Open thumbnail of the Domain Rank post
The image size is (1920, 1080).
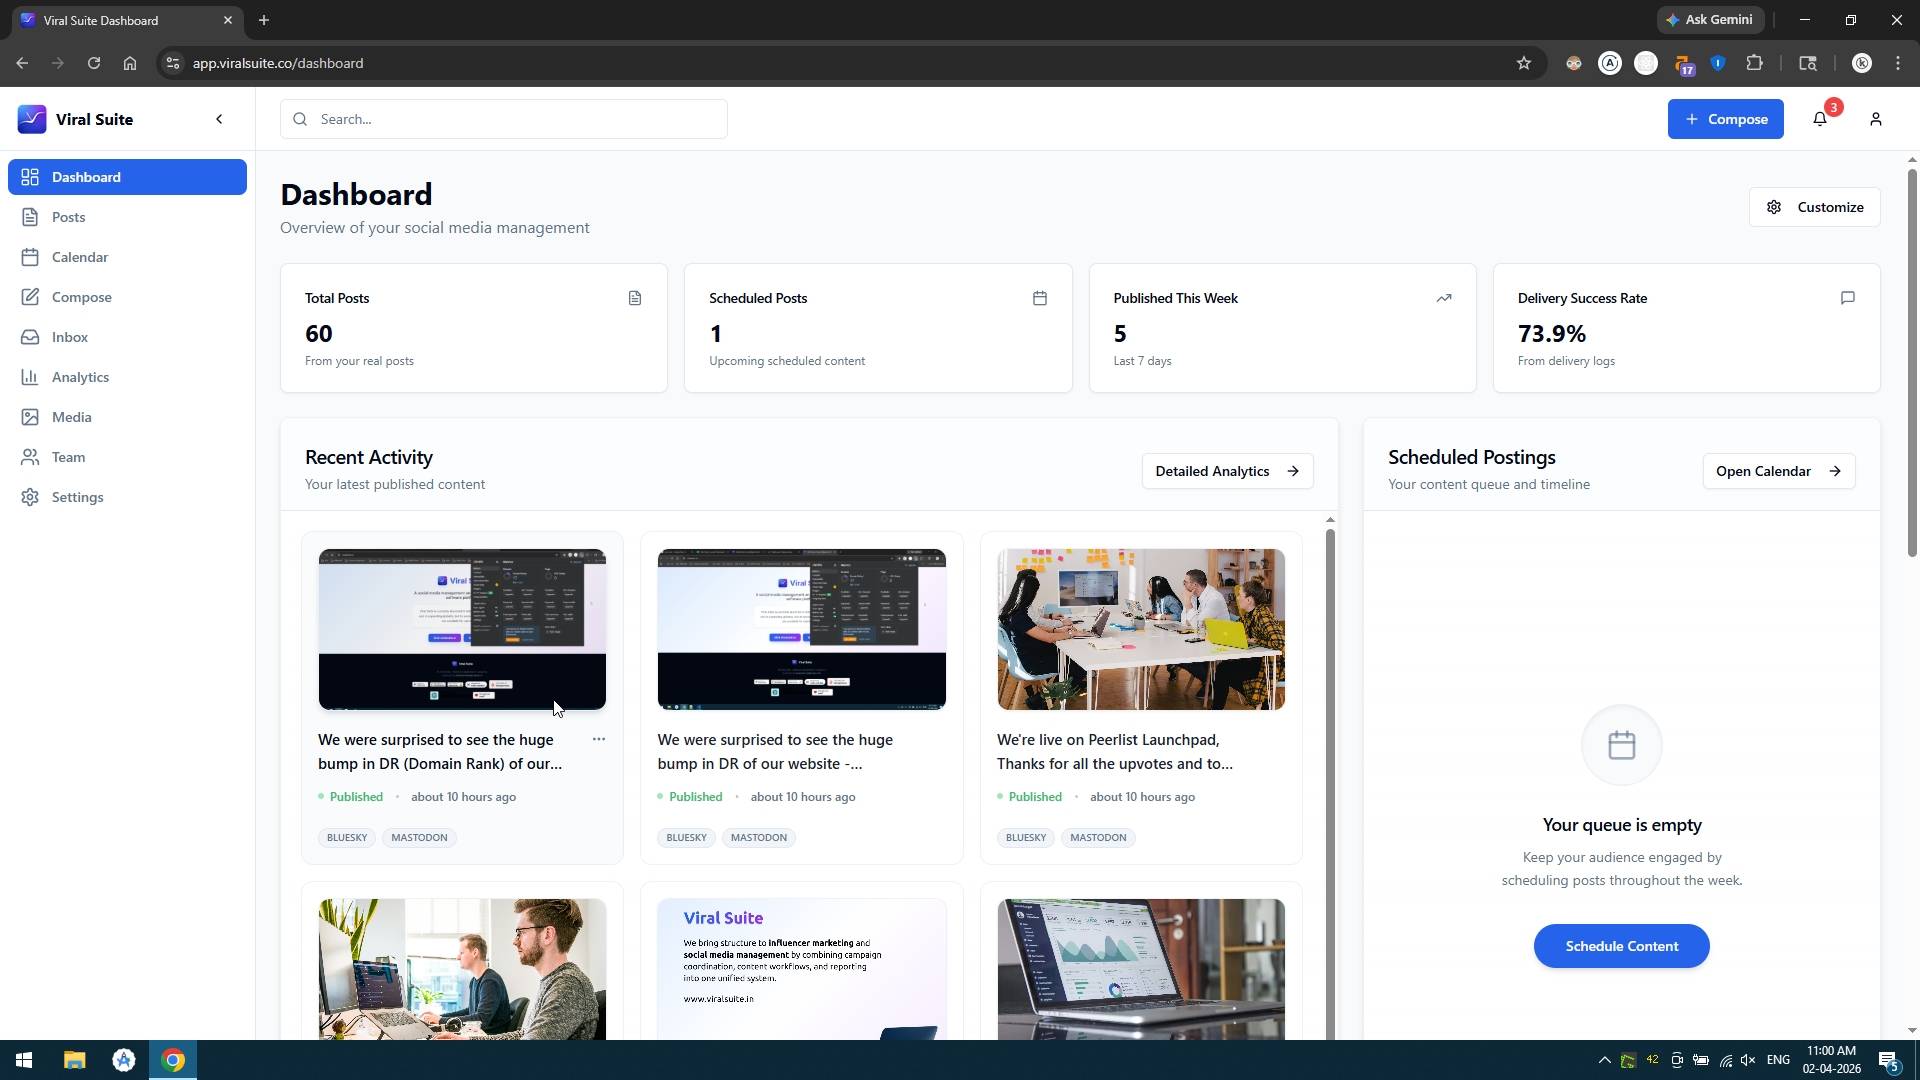coord(462,629)
